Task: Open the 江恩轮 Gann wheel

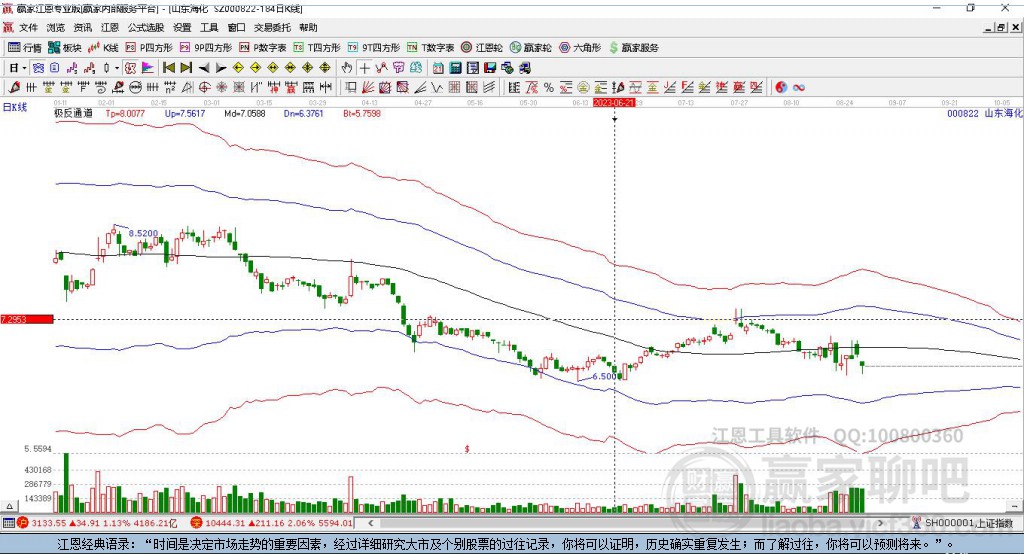Action: coord(482,48)
